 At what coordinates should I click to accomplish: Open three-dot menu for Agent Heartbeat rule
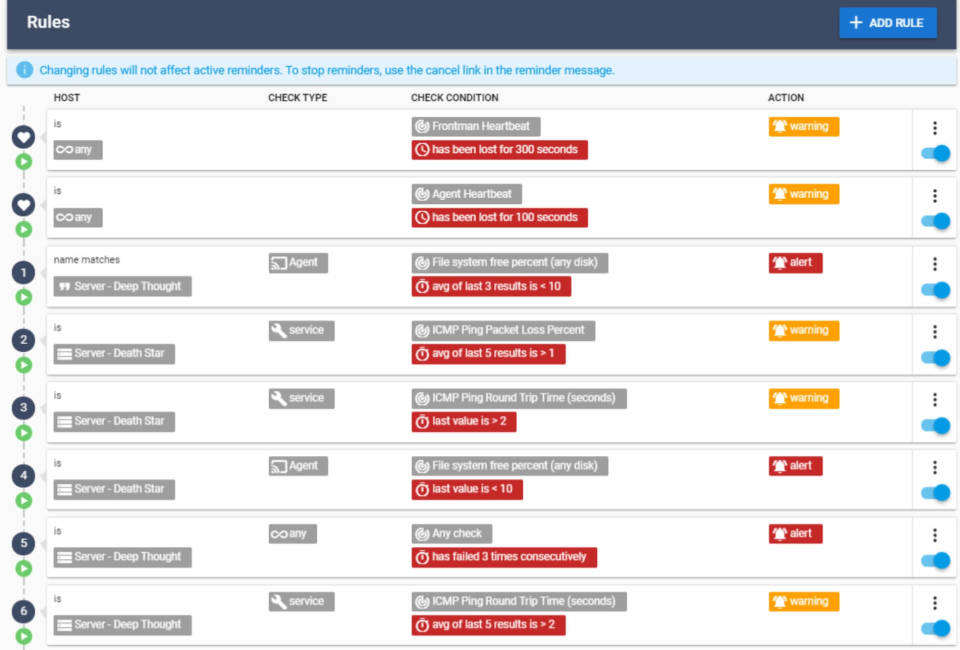click(935, 196)
